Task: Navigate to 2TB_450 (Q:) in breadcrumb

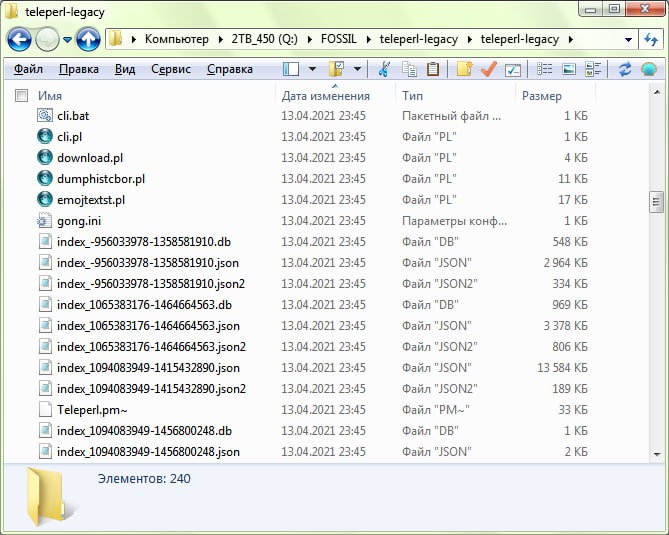Action: (x=265, y=39)
